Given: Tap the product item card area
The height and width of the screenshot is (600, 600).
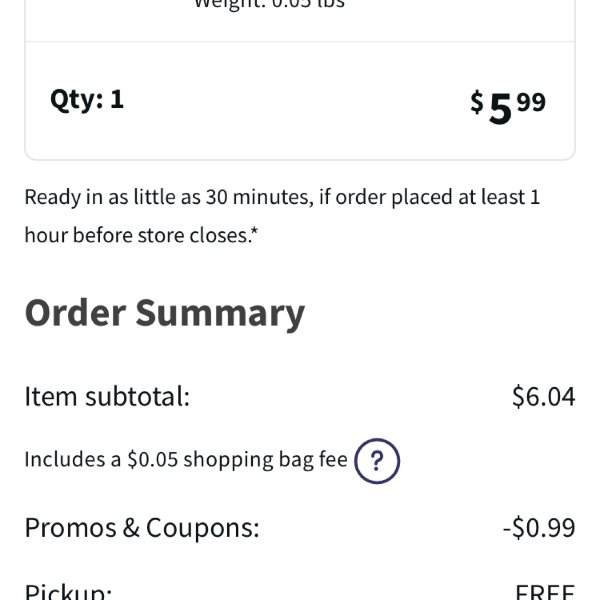Looking at the screenshot, I should (x=300, y=80).
